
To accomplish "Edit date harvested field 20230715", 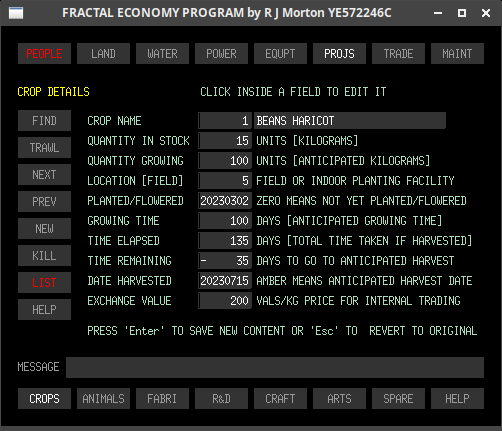I will (225, 281).
